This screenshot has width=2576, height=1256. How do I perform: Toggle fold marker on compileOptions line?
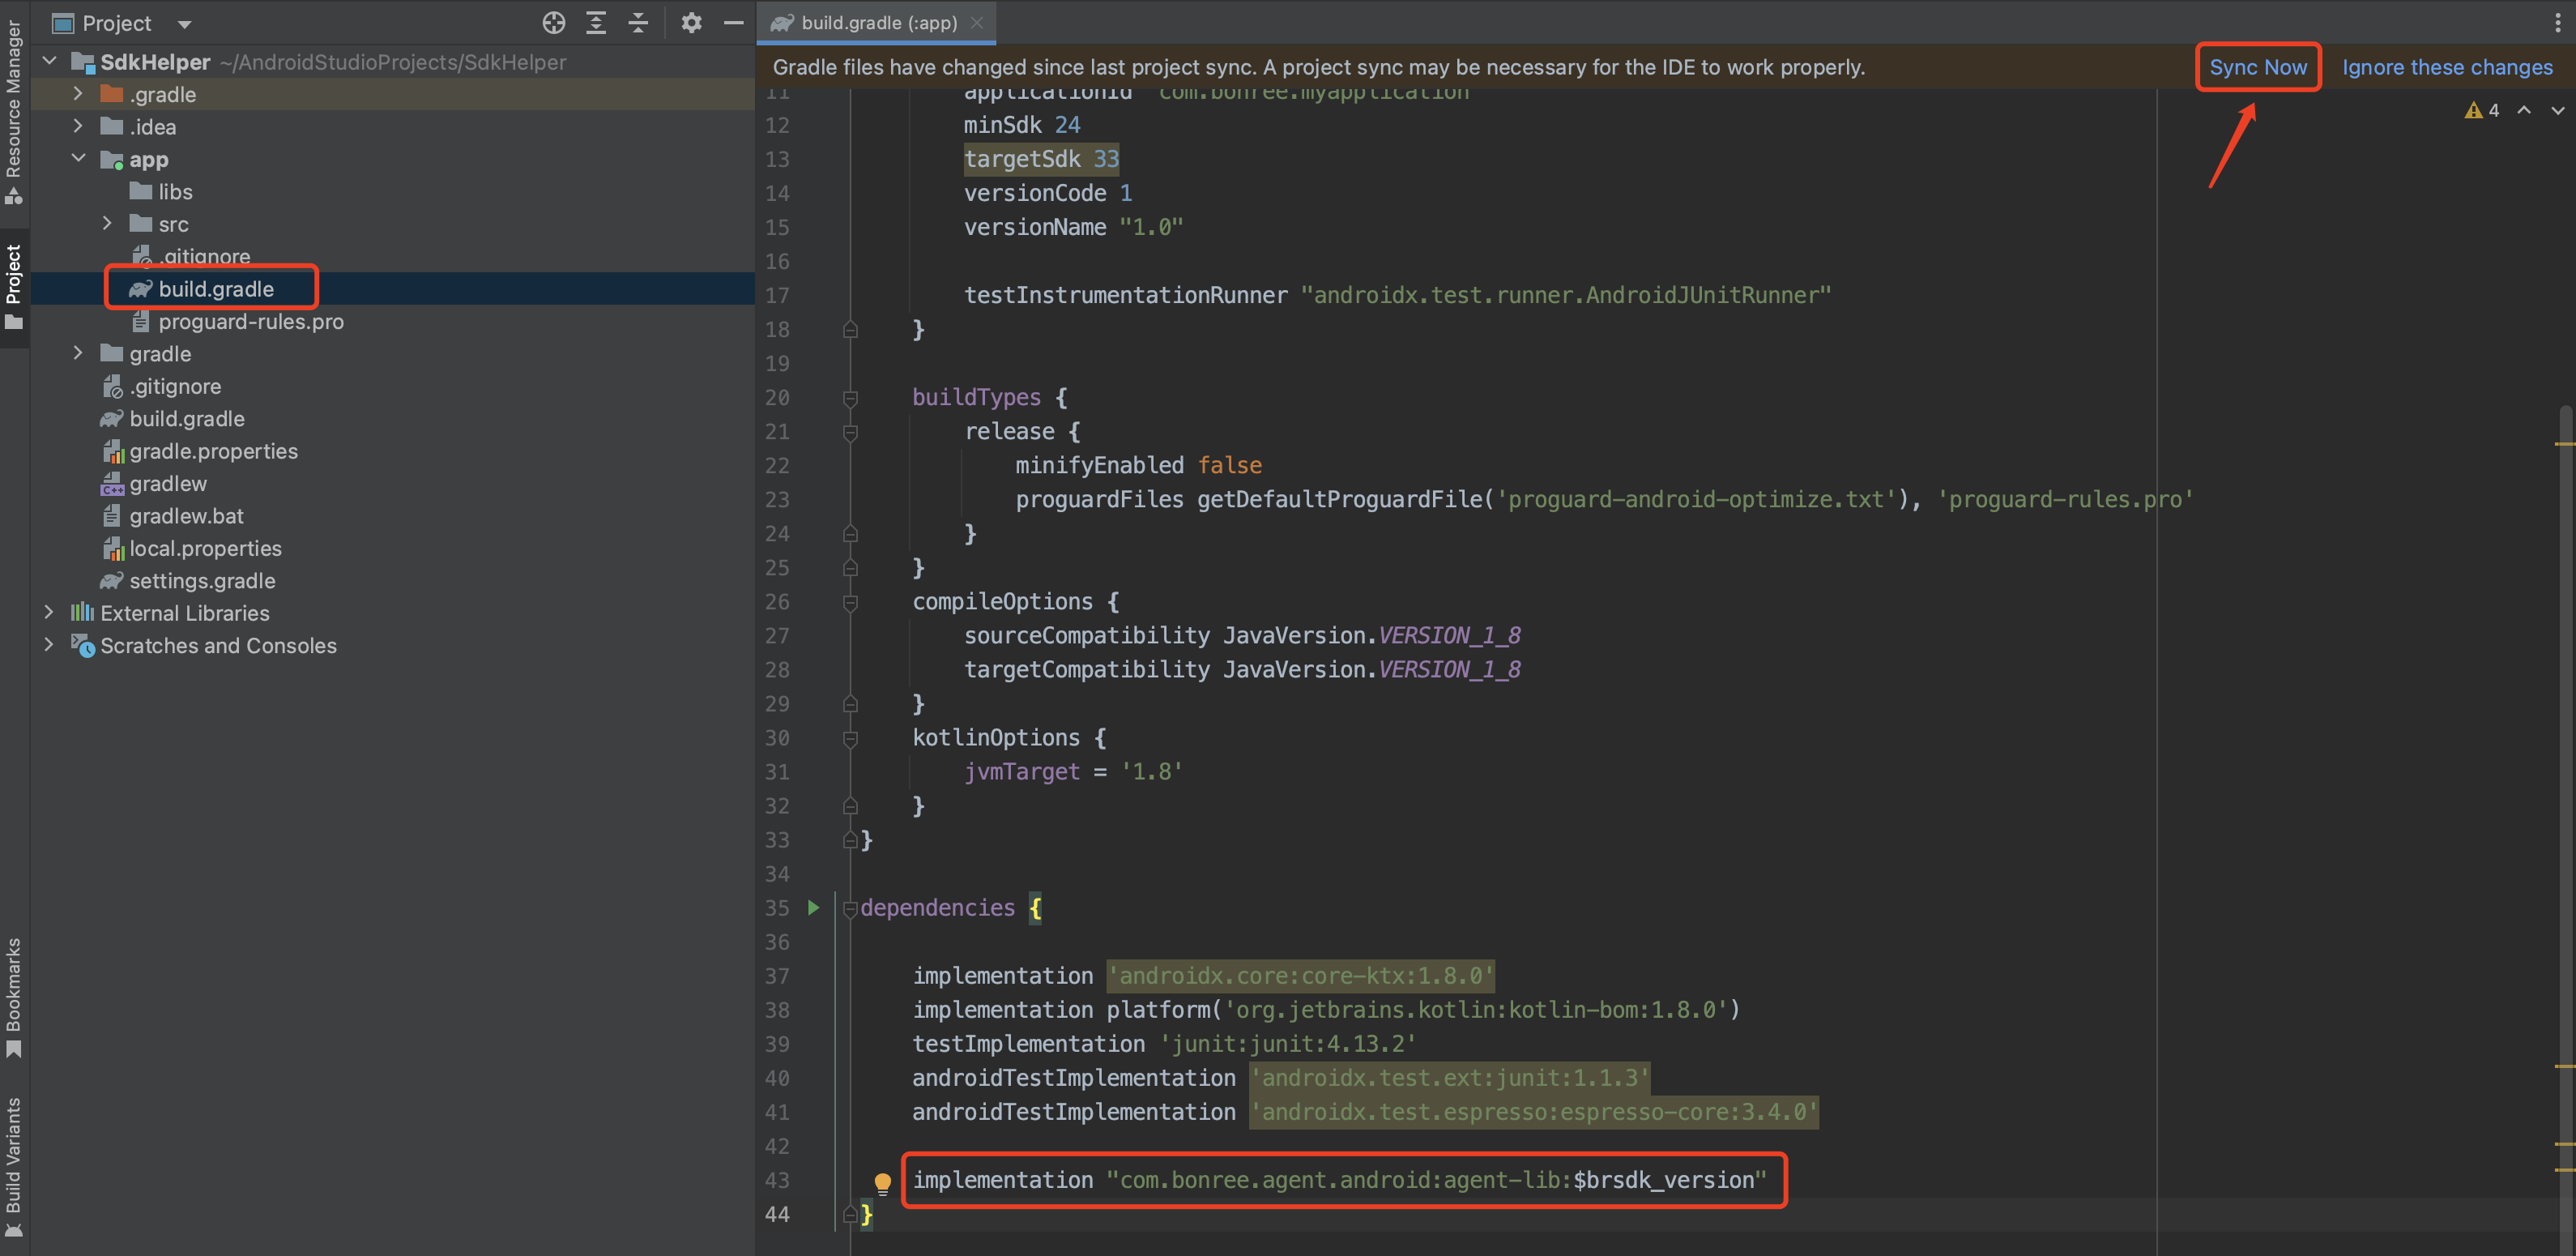850,602
